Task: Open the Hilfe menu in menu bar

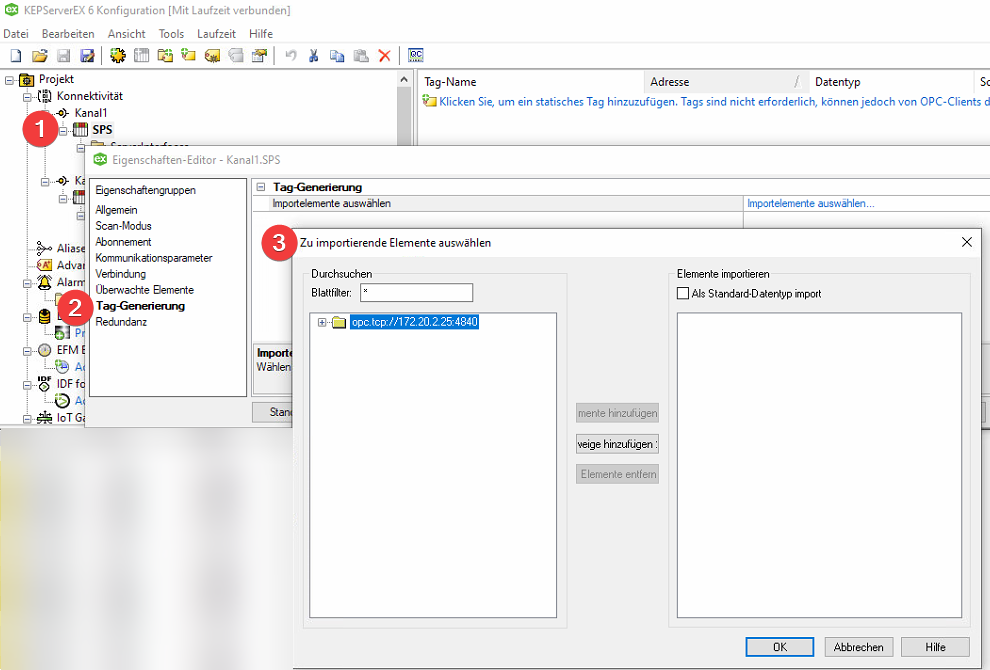Action: 261,33
